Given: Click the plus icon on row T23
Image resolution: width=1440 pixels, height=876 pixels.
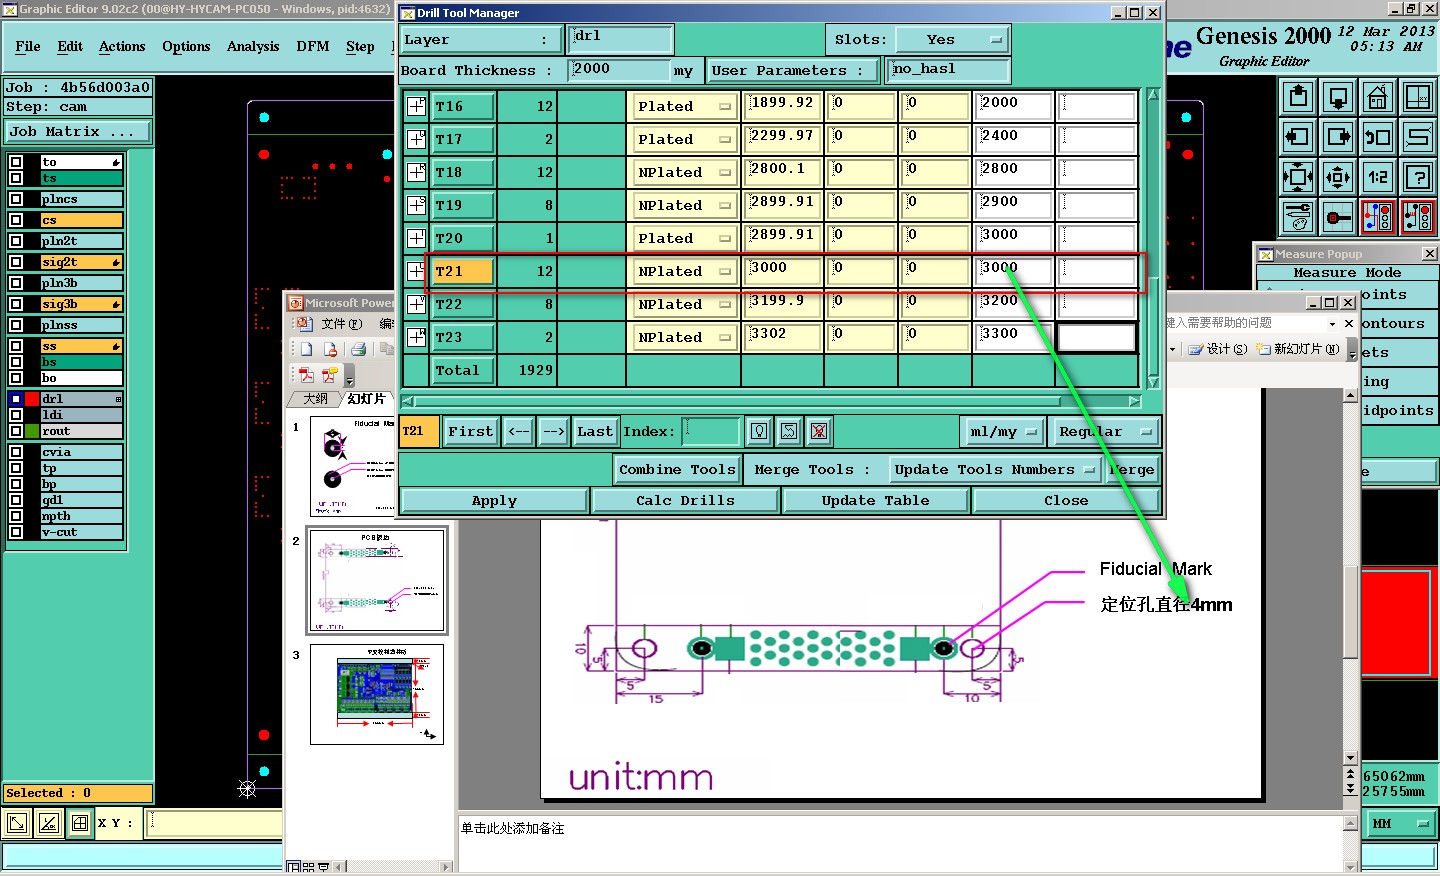Looking at the screenshot, I should coord(416,337).
